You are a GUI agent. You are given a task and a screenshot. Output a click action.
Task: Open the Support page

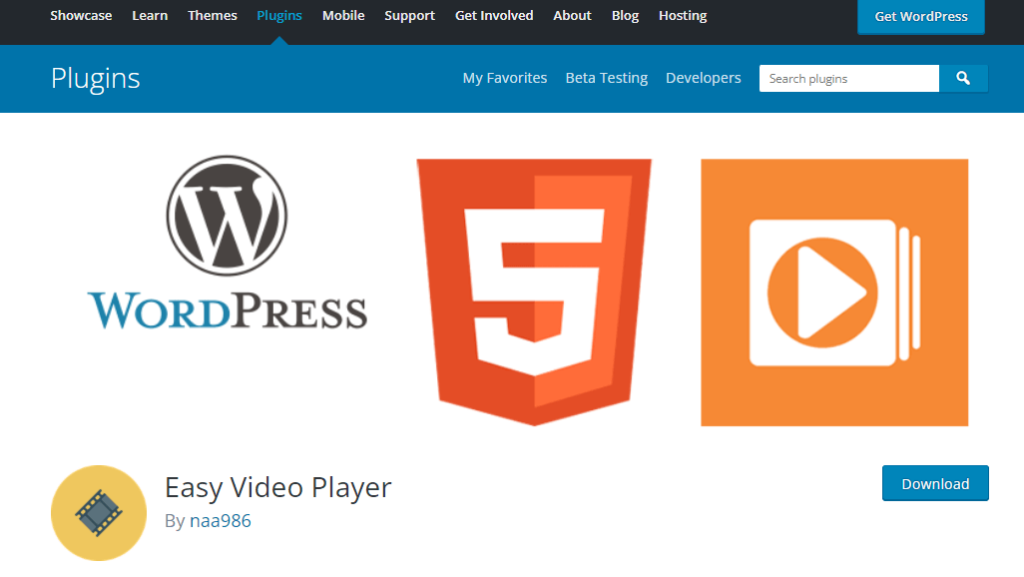point(409,16)
